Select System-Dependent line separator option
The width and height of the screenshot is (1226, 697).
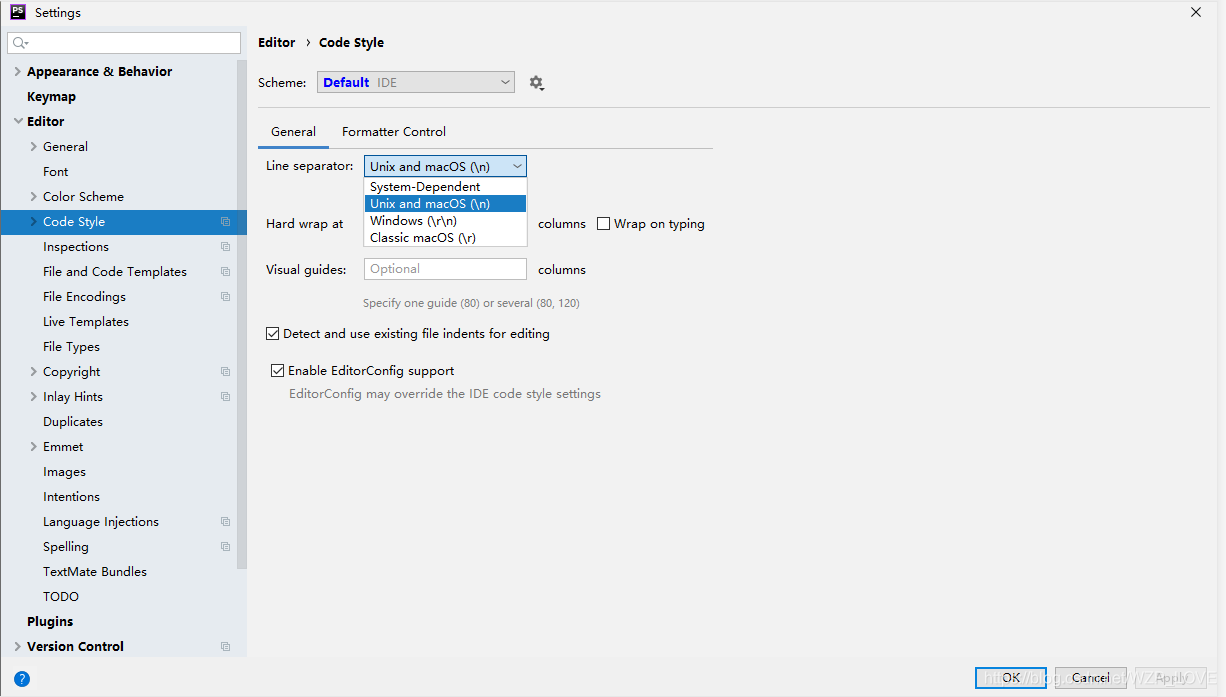(445, 187)
